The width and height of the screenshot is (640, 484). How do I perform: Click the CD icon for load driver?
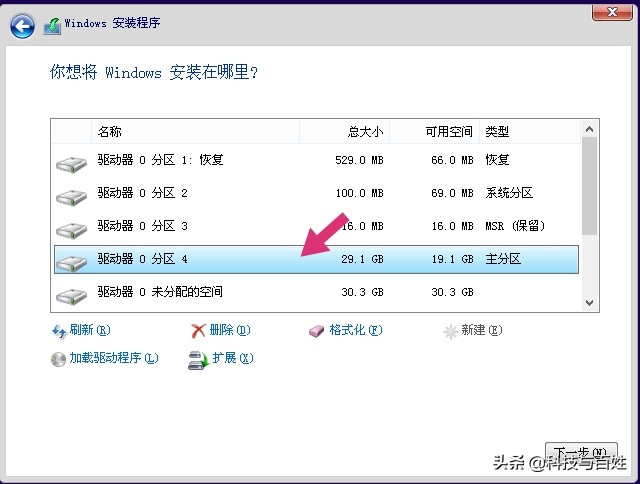(58, 359)
